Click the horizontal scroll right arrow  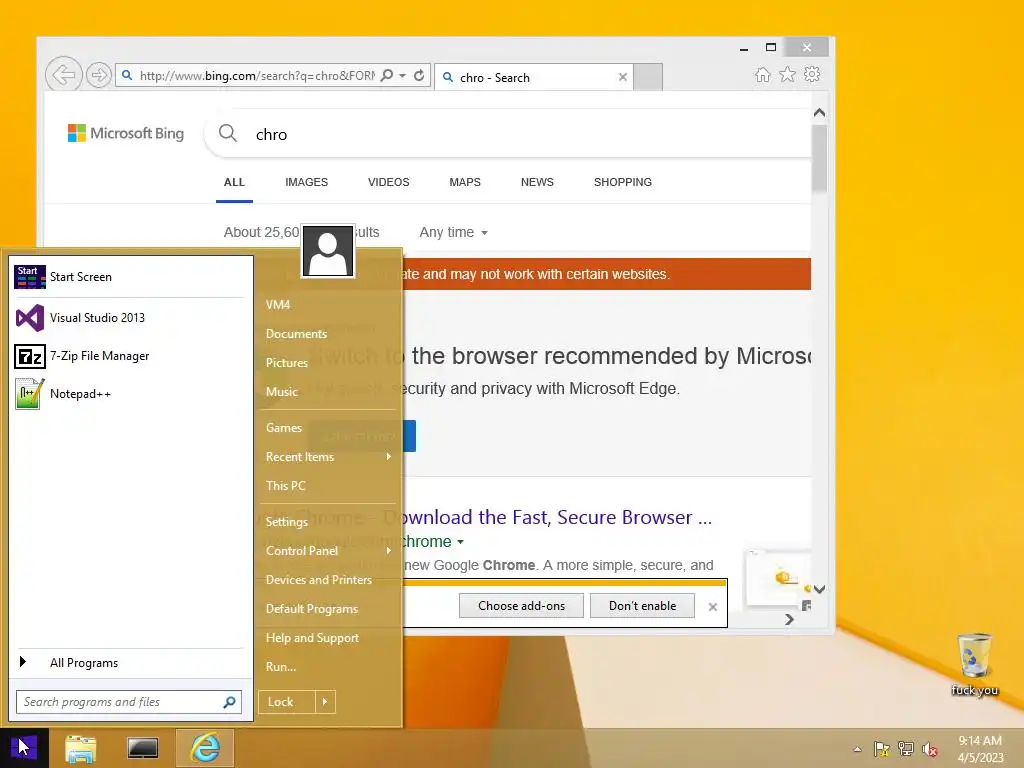790,619
